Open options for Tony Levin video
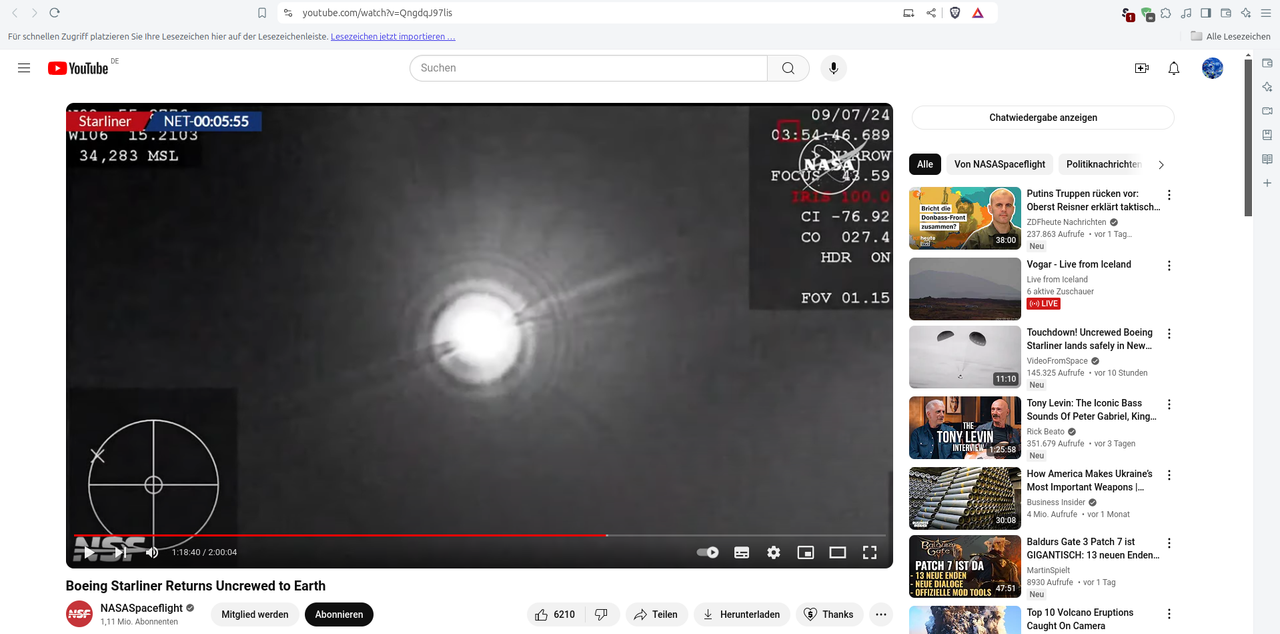The image size is (1280, 634). (1169, 405)
